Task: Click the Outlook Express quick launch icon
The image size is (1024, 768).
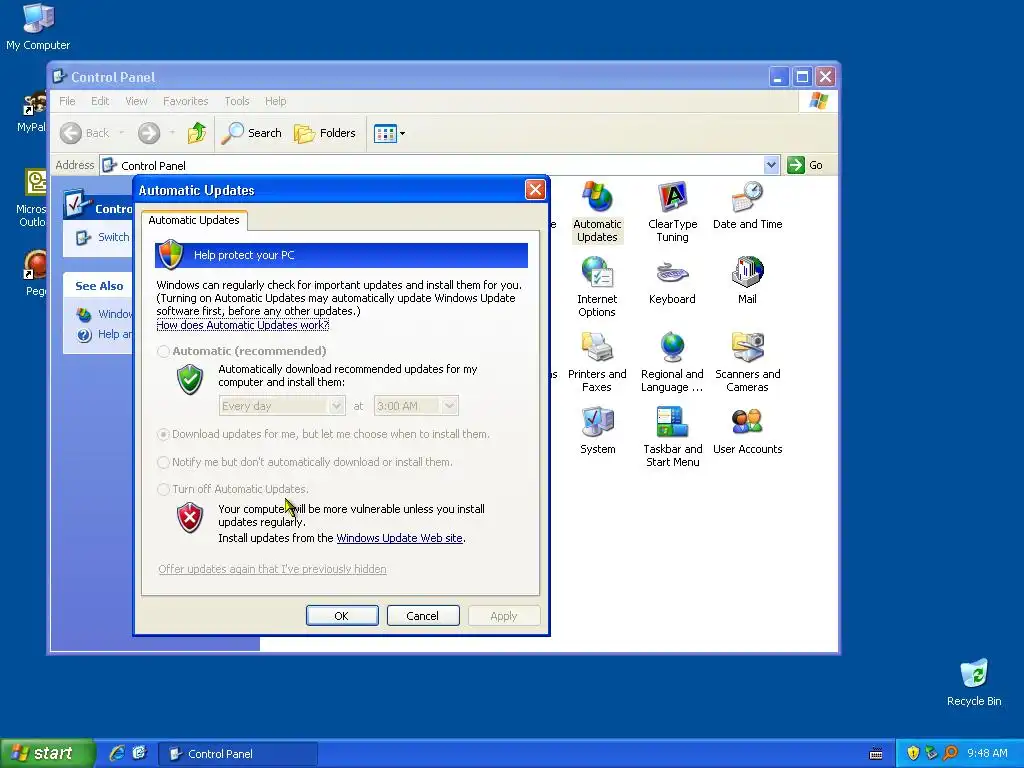Action: tap(140, 753)
